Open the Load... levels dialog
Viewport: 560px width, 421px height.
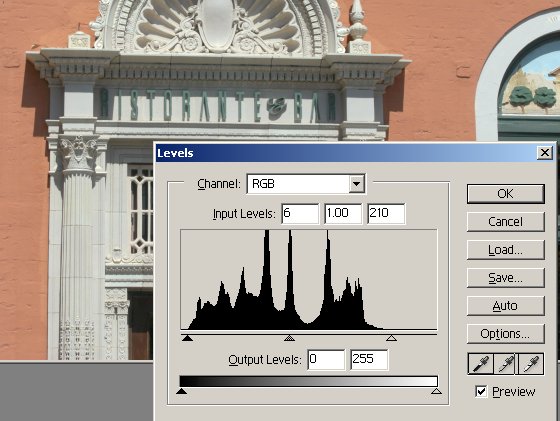click(x=505, y=250)
